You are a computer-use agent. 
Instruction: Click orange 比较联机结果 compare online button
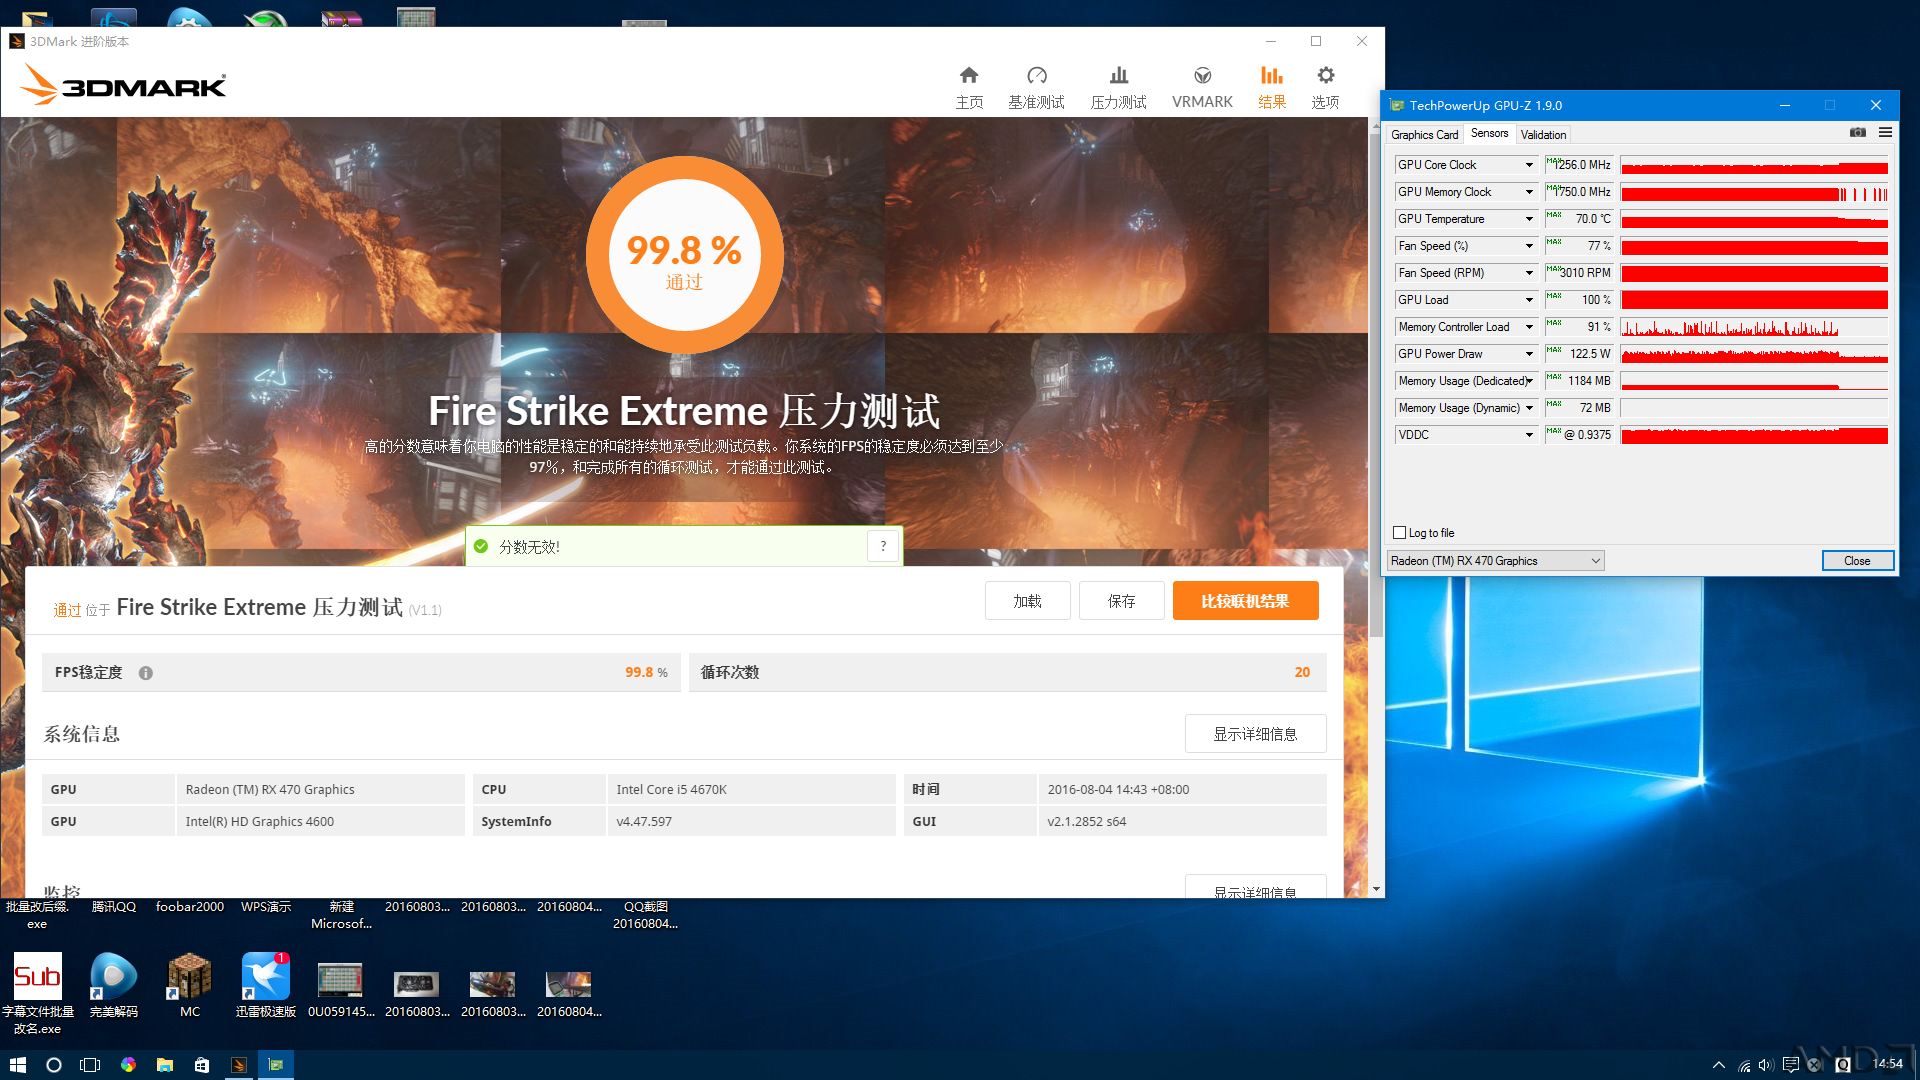(1245, 601)
